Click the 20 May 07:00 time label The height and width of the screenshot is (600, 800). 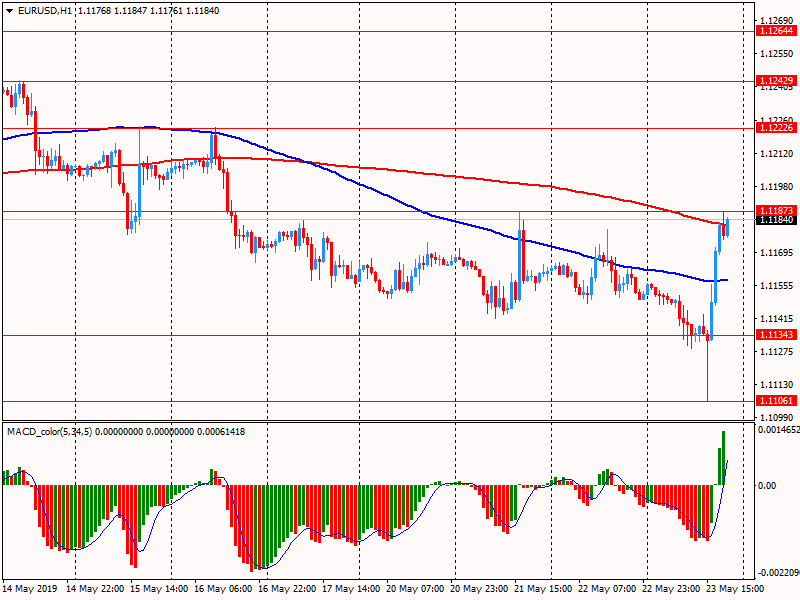tap(415, 589)
